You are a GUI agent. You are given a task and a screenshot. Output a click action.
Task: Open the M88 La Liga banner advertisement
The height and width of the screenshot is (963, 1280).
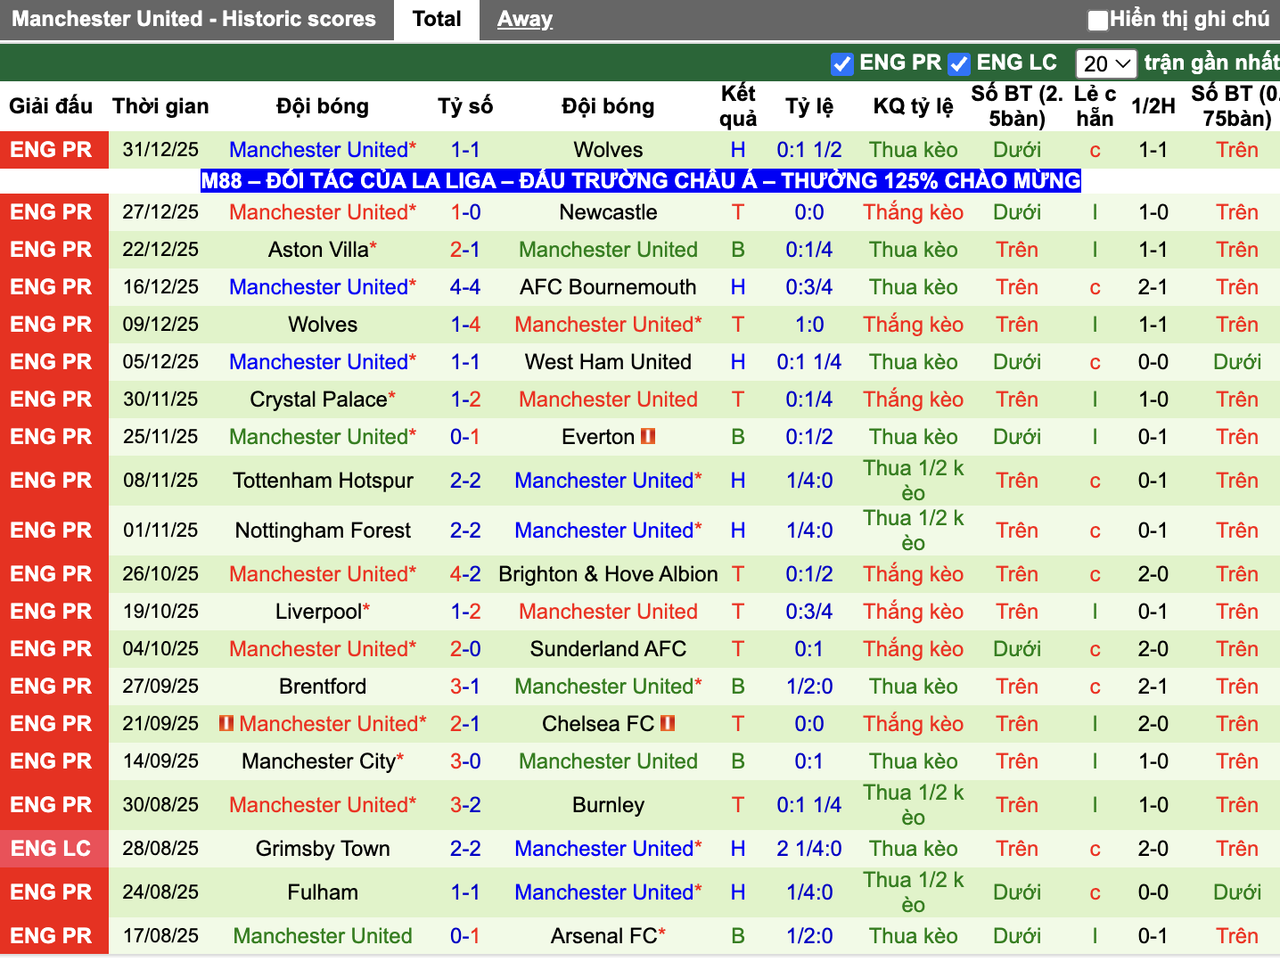point(640,181)
